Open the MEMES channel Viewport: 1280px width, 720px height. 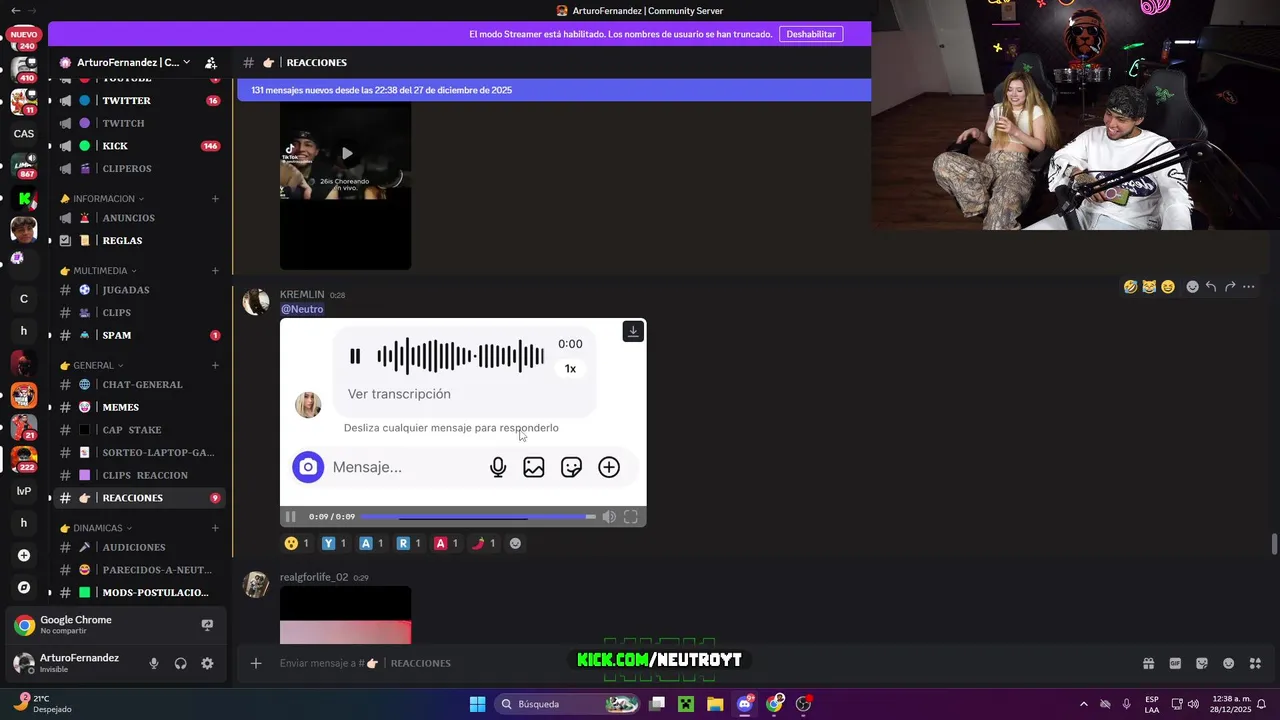[x=140, y=407]
